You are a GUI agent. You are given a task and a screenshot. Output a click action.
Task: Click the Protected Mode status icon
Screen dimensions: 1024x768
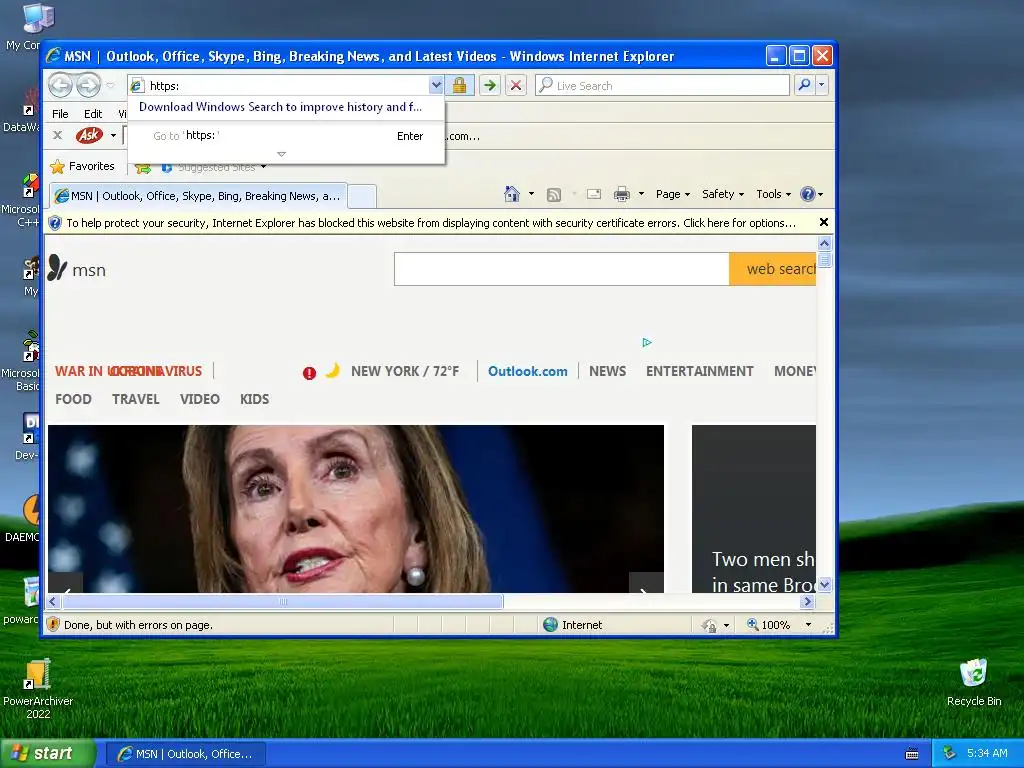(709, 625)
